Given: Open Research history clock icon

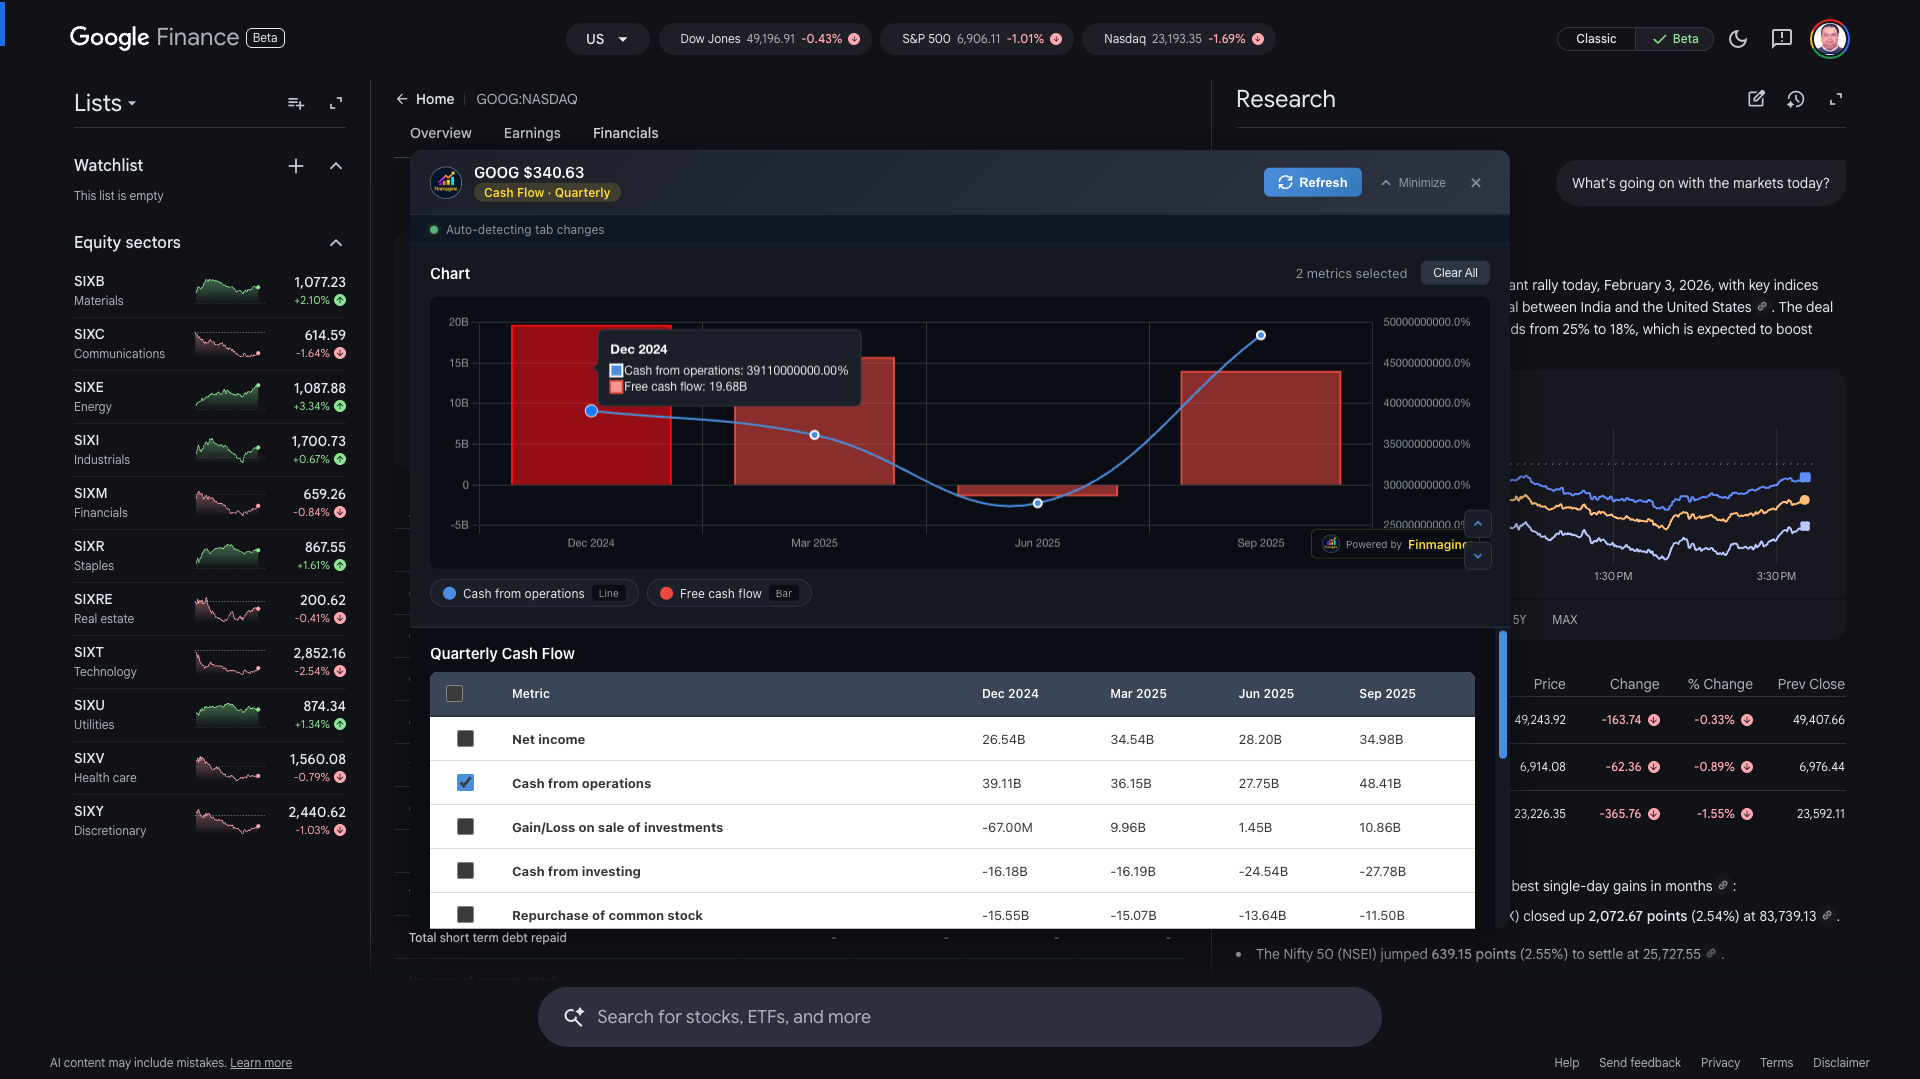Looking at the screenshot, I should tap(1796, 99).
